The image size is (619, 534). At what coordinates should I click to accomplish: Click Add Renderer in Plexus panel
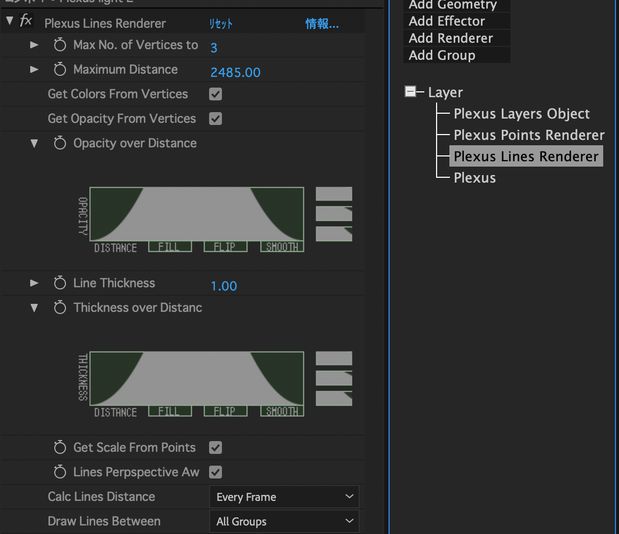(x=457, y=38)
